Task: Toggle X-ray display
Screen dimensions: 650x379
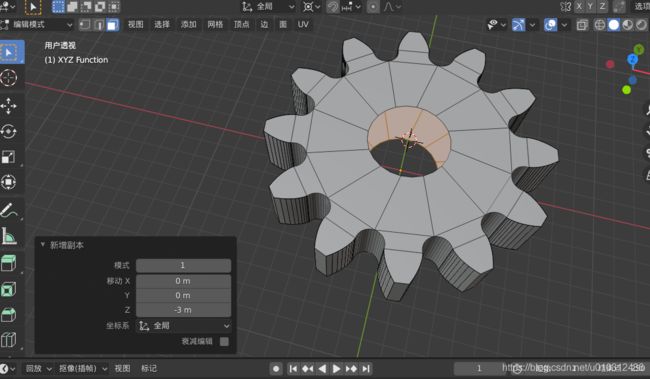Action: pos(582,25)
